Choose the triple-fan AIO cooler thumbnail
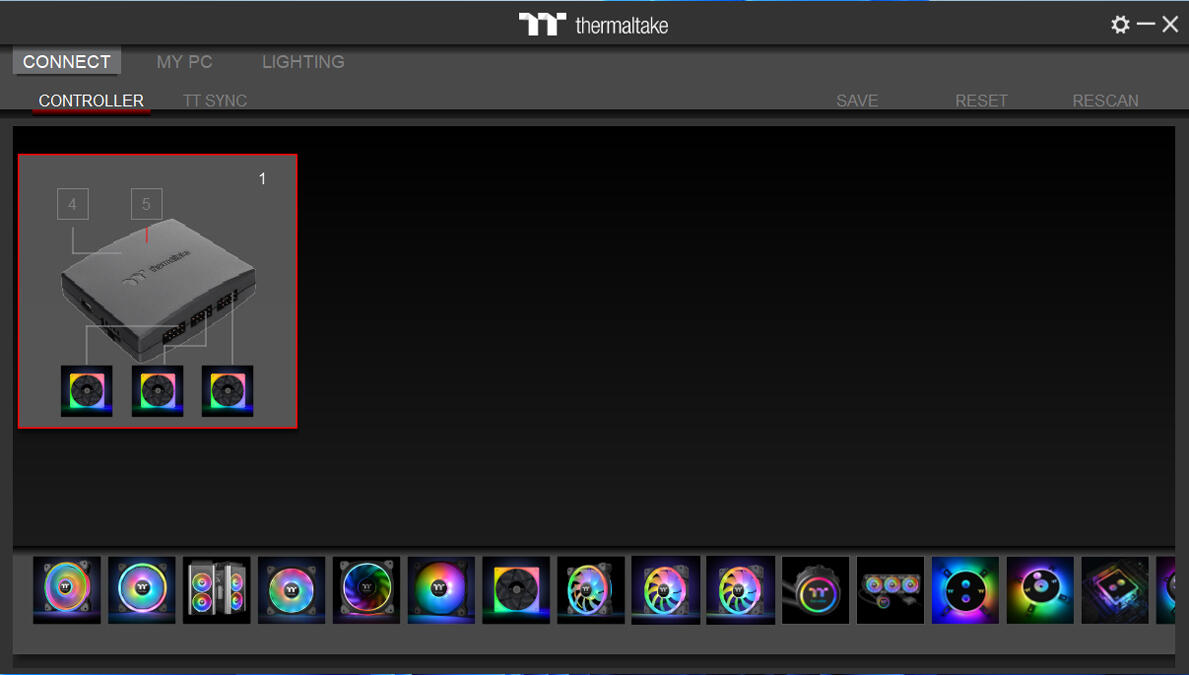This screenshot has height=675, width=1189. 890,590
